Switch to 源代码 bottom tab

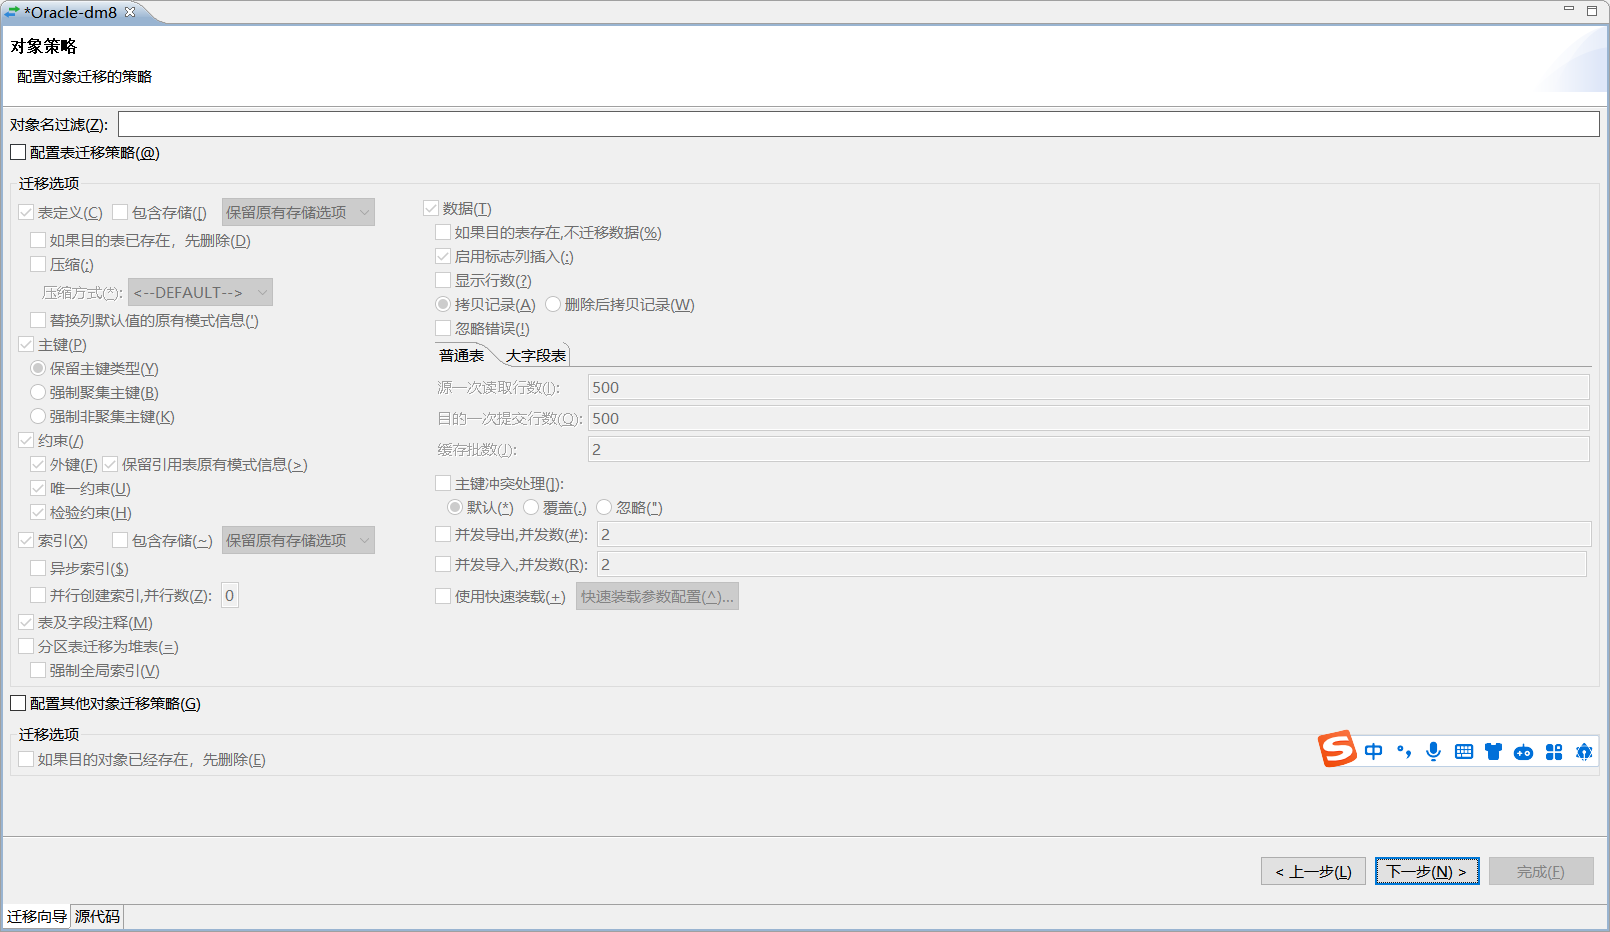click(97, 916)
